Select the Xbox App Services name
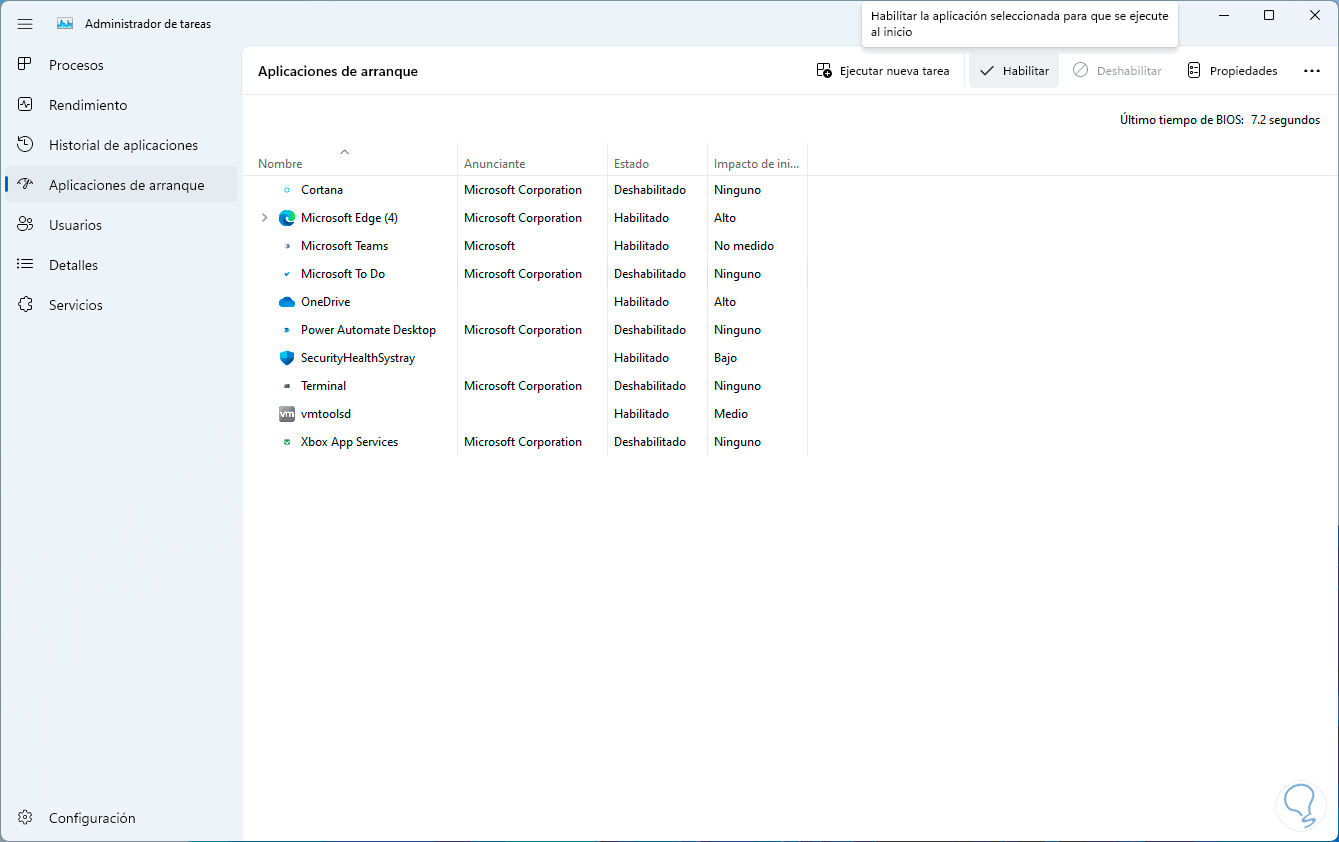 349,442
